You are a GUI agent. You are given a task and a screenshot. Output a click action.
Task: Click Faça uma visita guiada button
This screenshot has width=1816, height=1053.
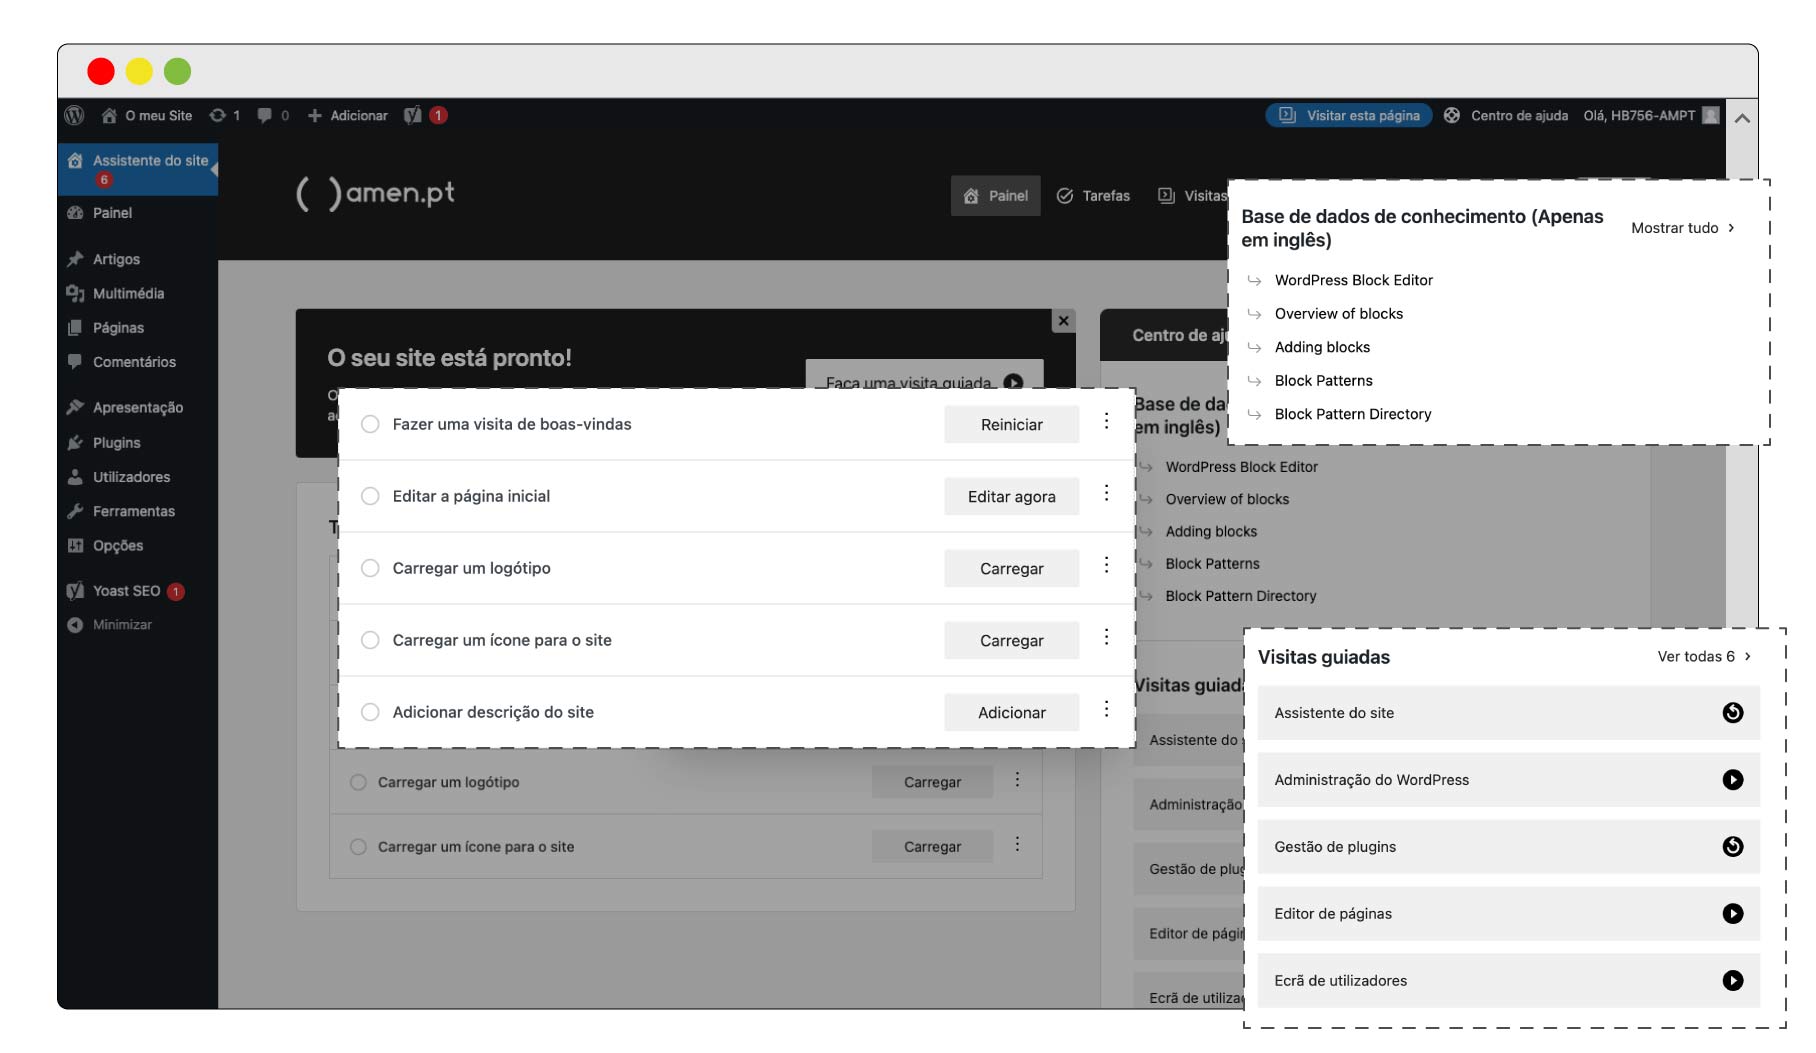[x=924, y=374]
